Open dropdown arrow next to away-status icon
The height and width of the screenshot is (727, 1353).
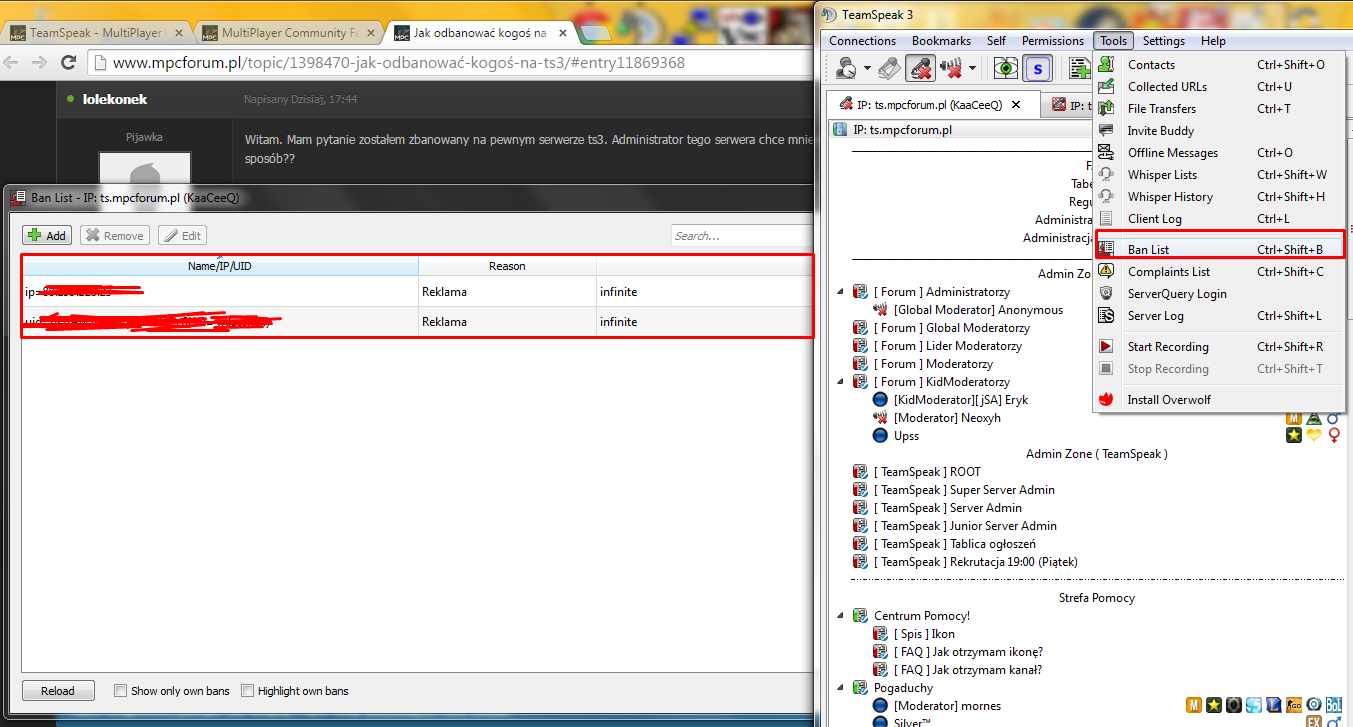coord(867,69)
